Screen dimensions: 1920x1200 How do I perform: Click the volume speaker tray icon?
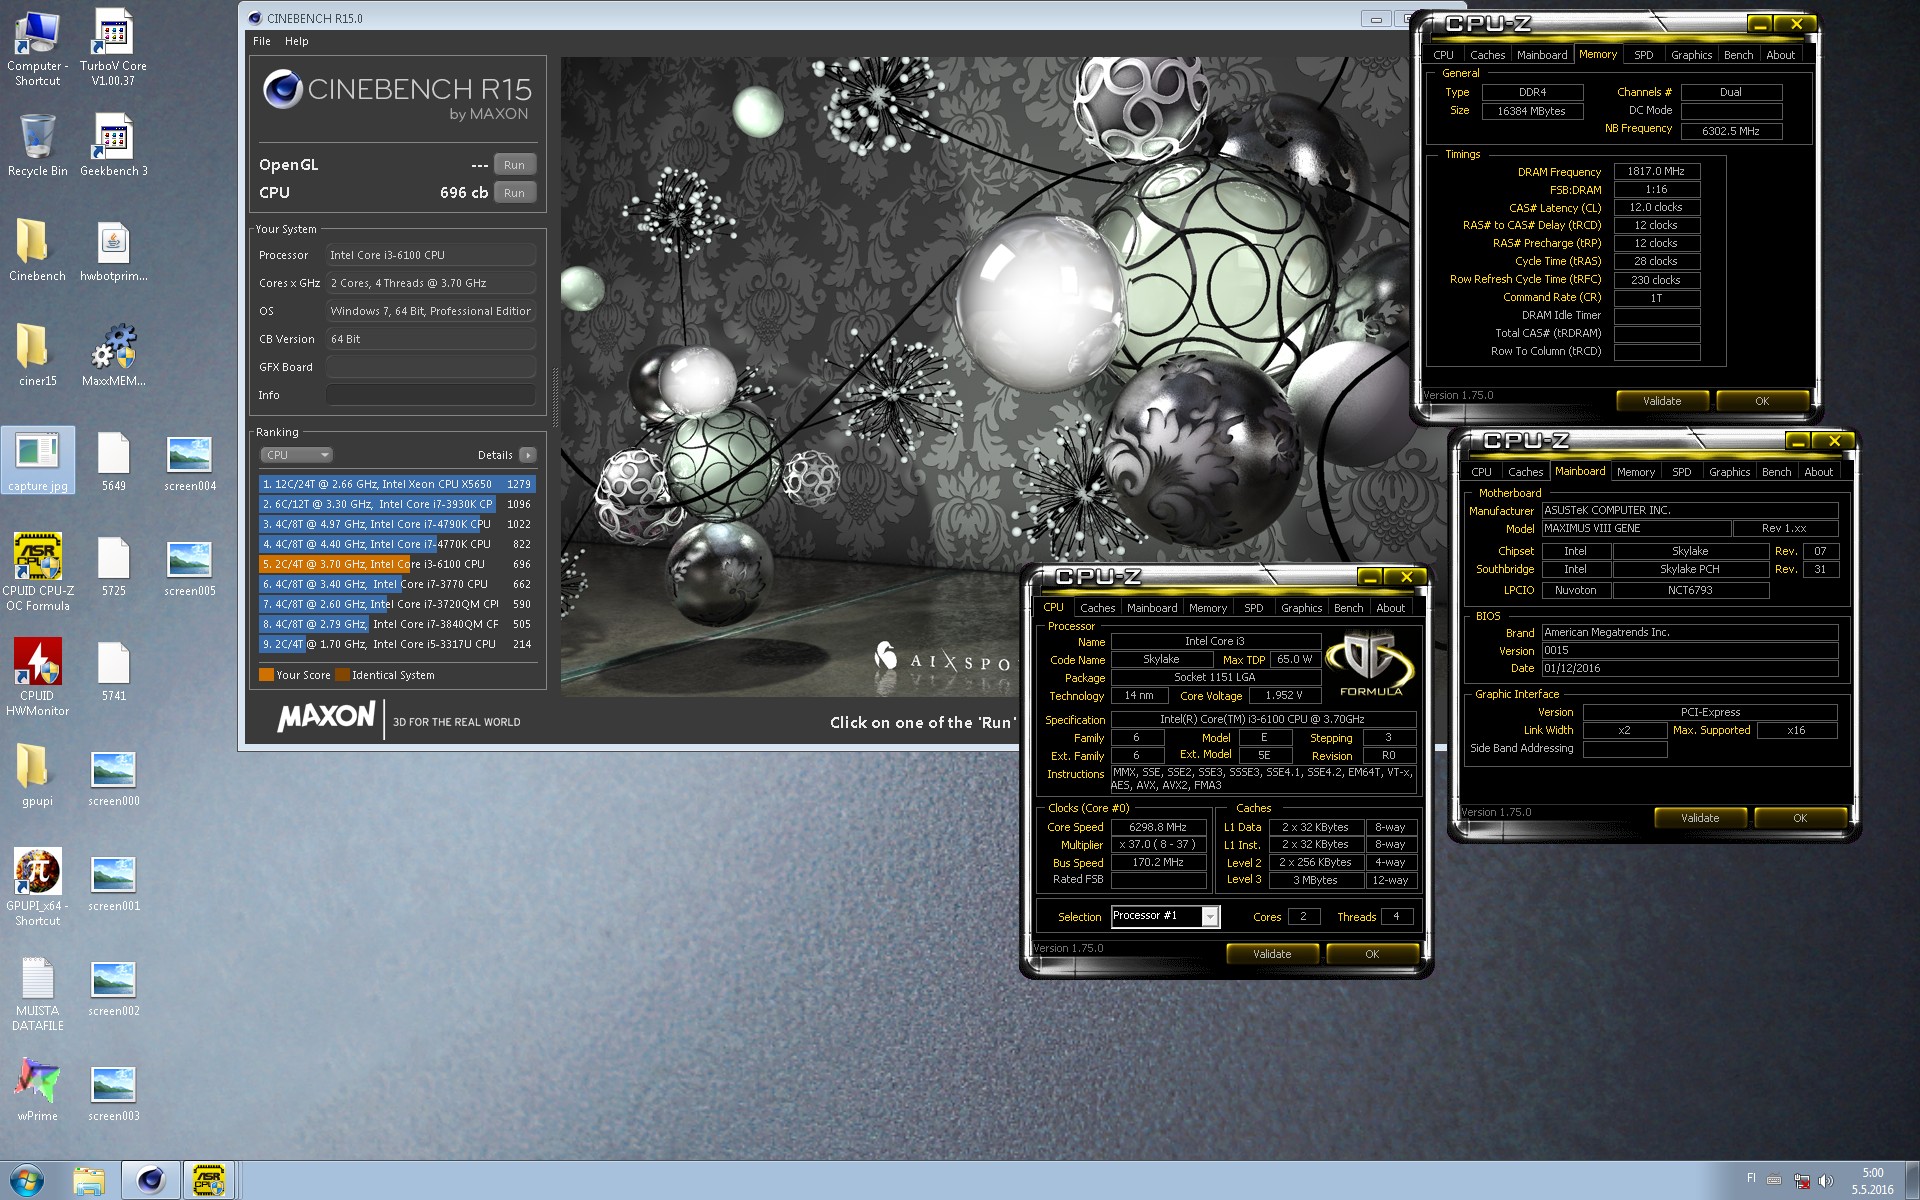[x=1826, y=1181]
